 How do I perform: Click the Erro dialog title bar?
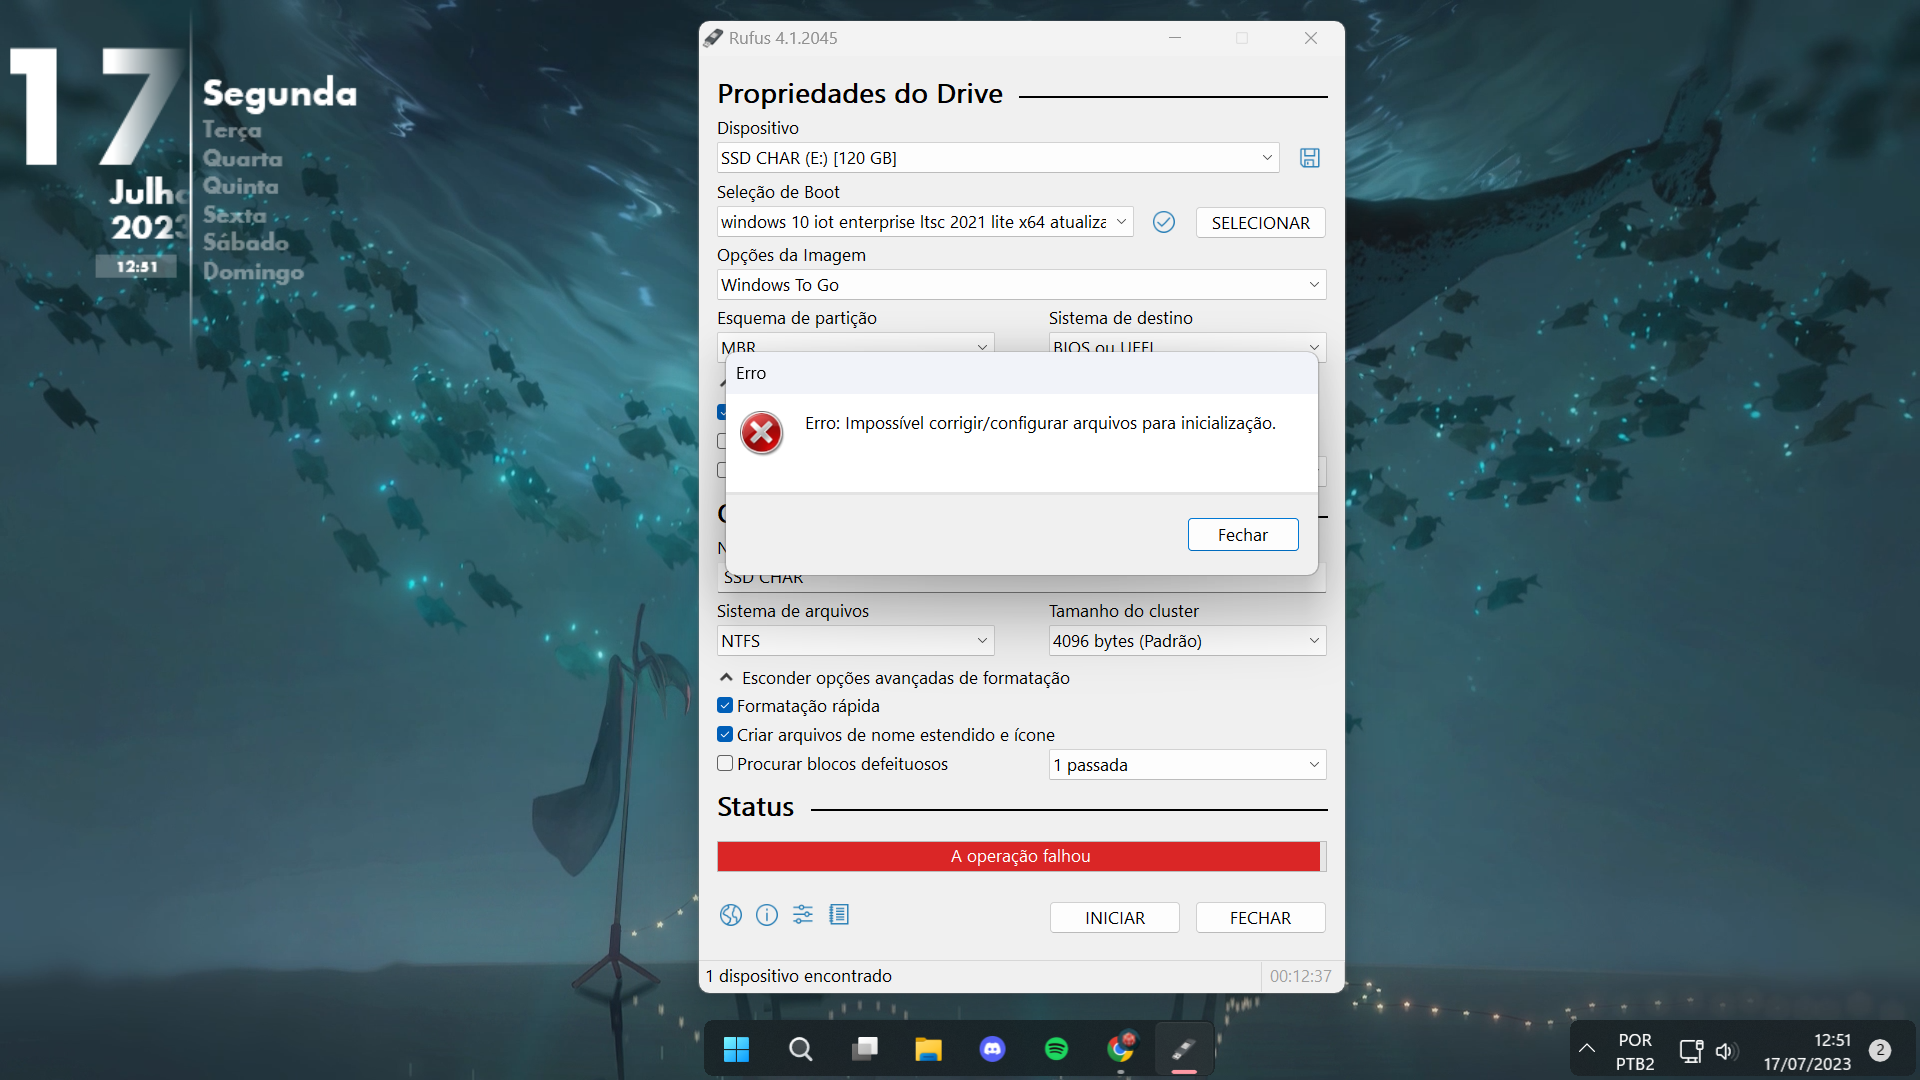click(x=1021, y=373)
